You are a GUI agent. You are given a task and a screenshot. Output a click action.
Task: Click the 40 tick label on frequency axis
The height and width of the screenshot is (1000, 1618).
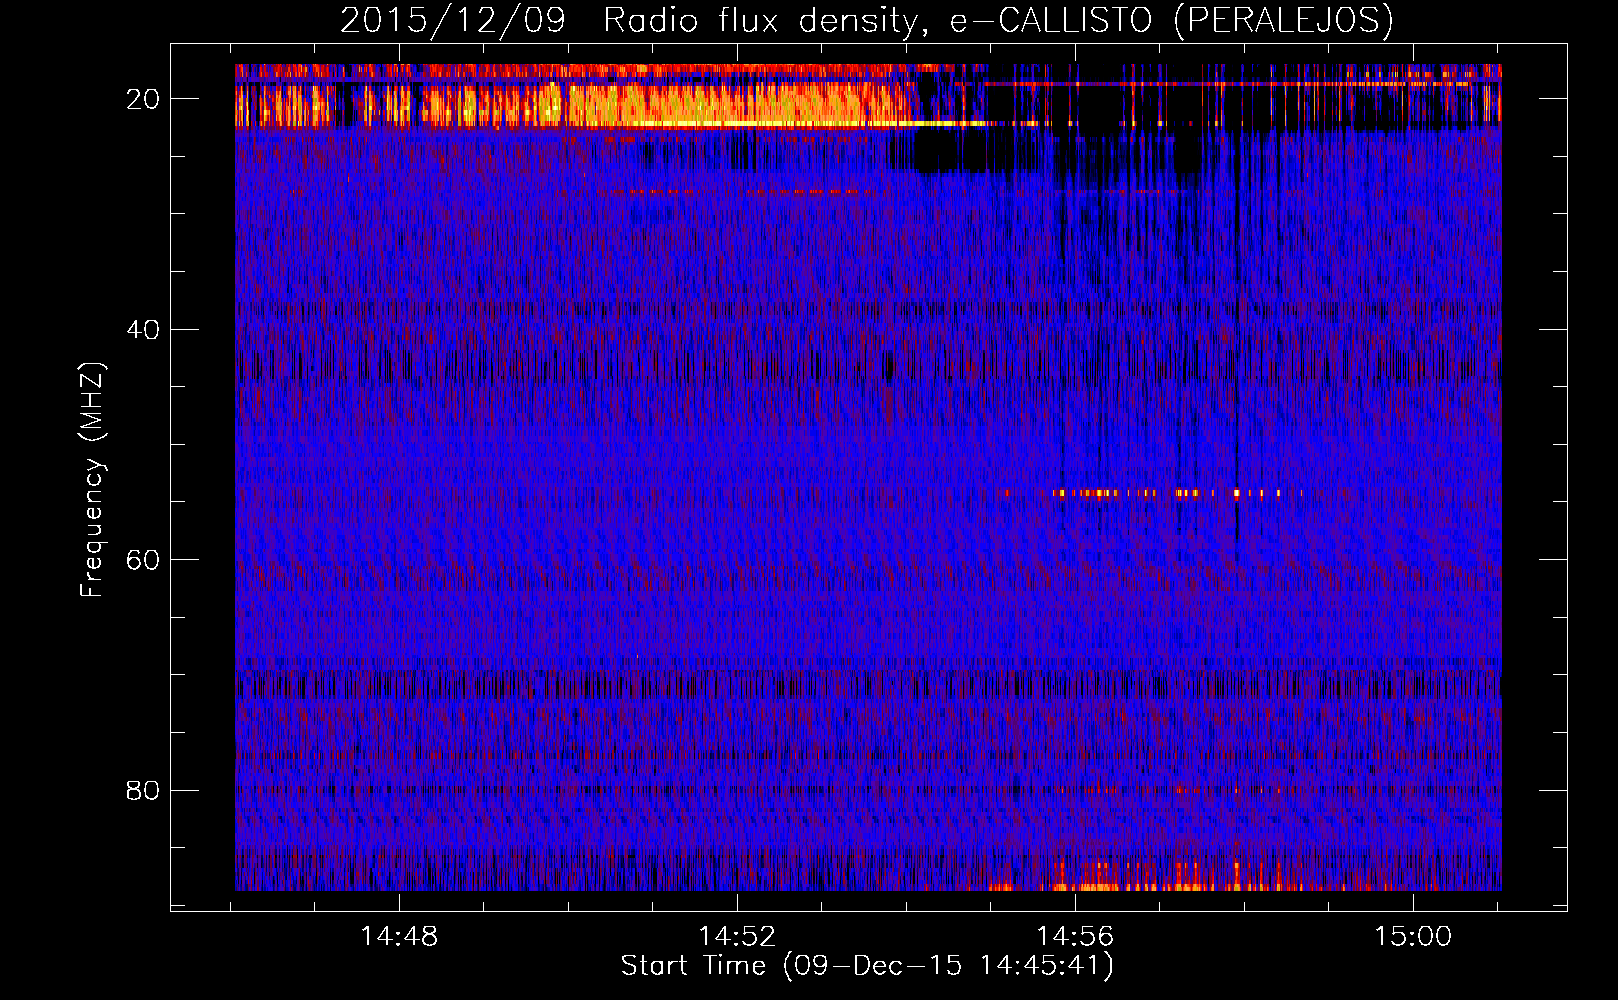tap(143, 329)
